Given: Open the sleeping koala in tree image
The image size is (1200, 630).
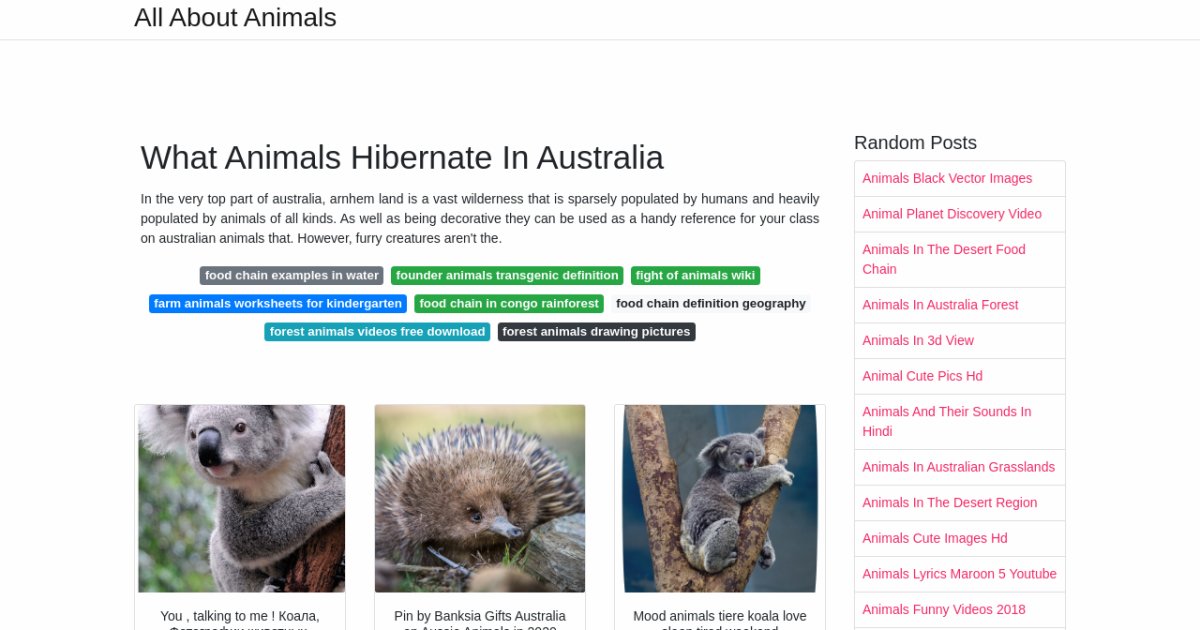Looking at the screenshot, I should (x=720, y=498).
